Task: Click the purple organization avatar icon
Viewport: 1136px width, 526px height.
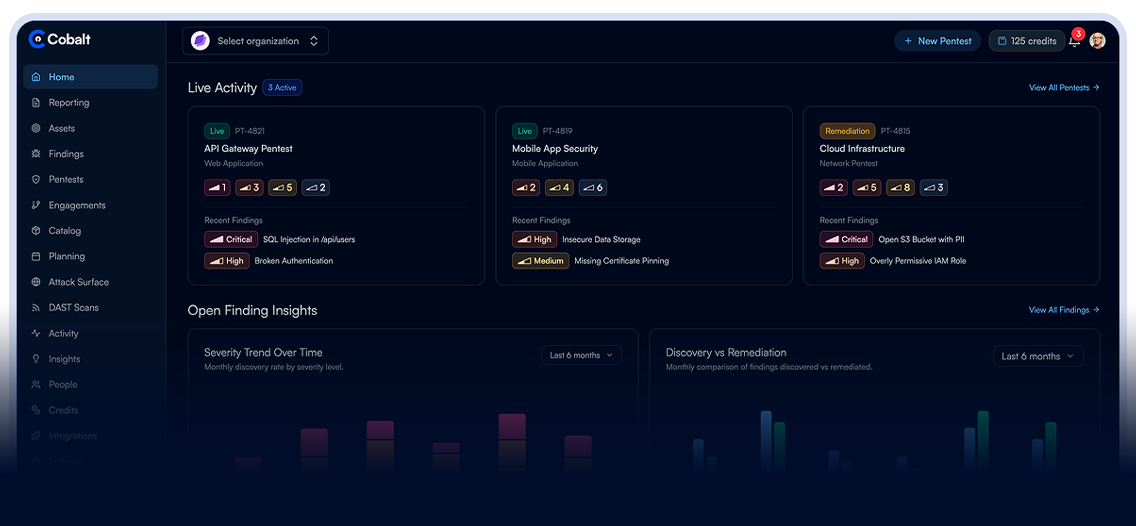Action: 200,41
